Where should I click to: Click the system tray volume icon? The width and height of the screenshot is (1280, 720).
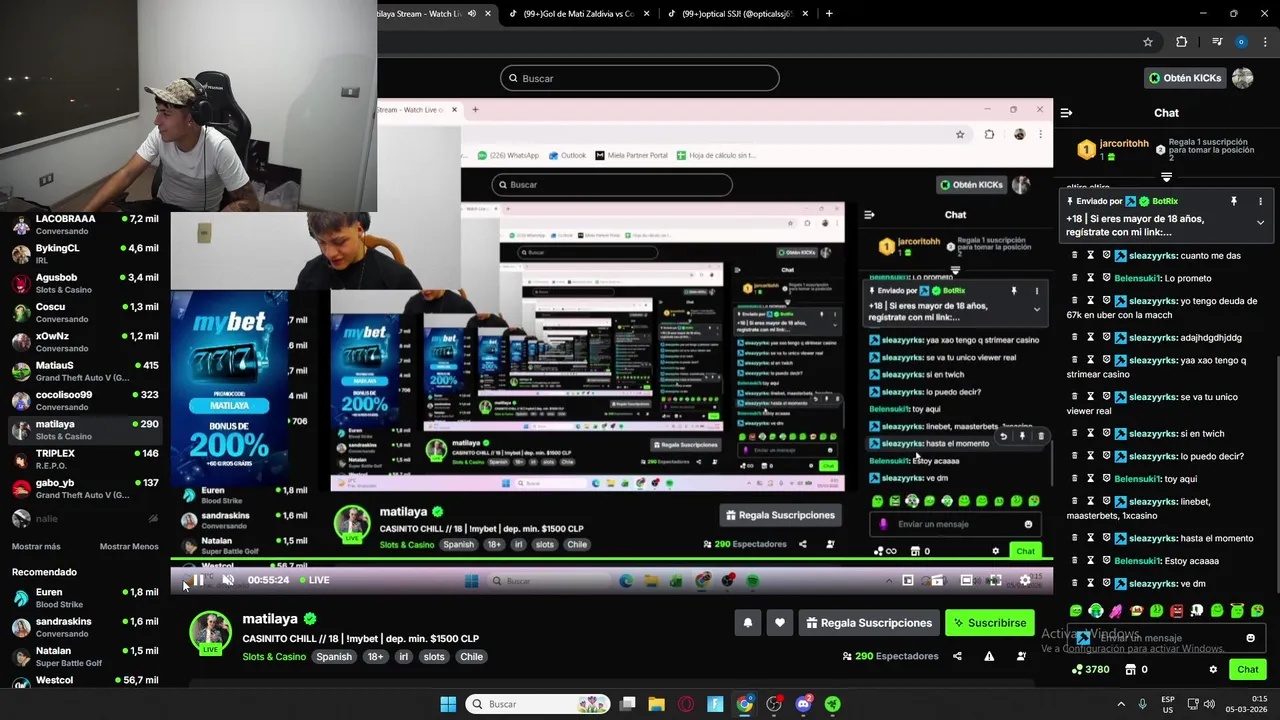point(1209,704)
